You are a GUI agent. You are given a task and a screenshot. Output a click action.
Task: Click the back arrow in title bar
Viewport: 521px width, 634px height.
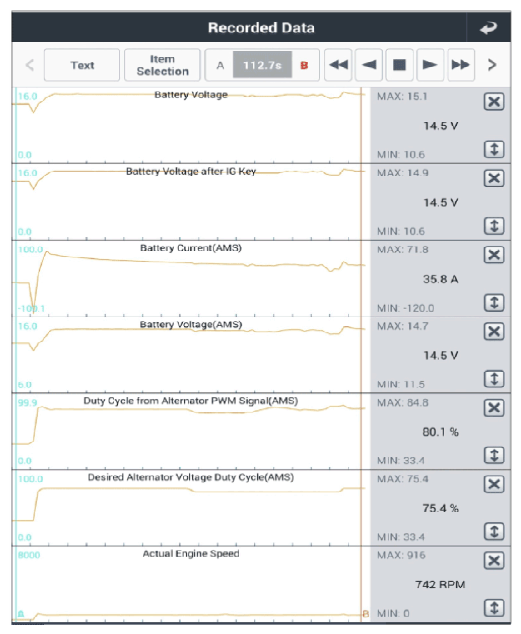pos(488,27)
